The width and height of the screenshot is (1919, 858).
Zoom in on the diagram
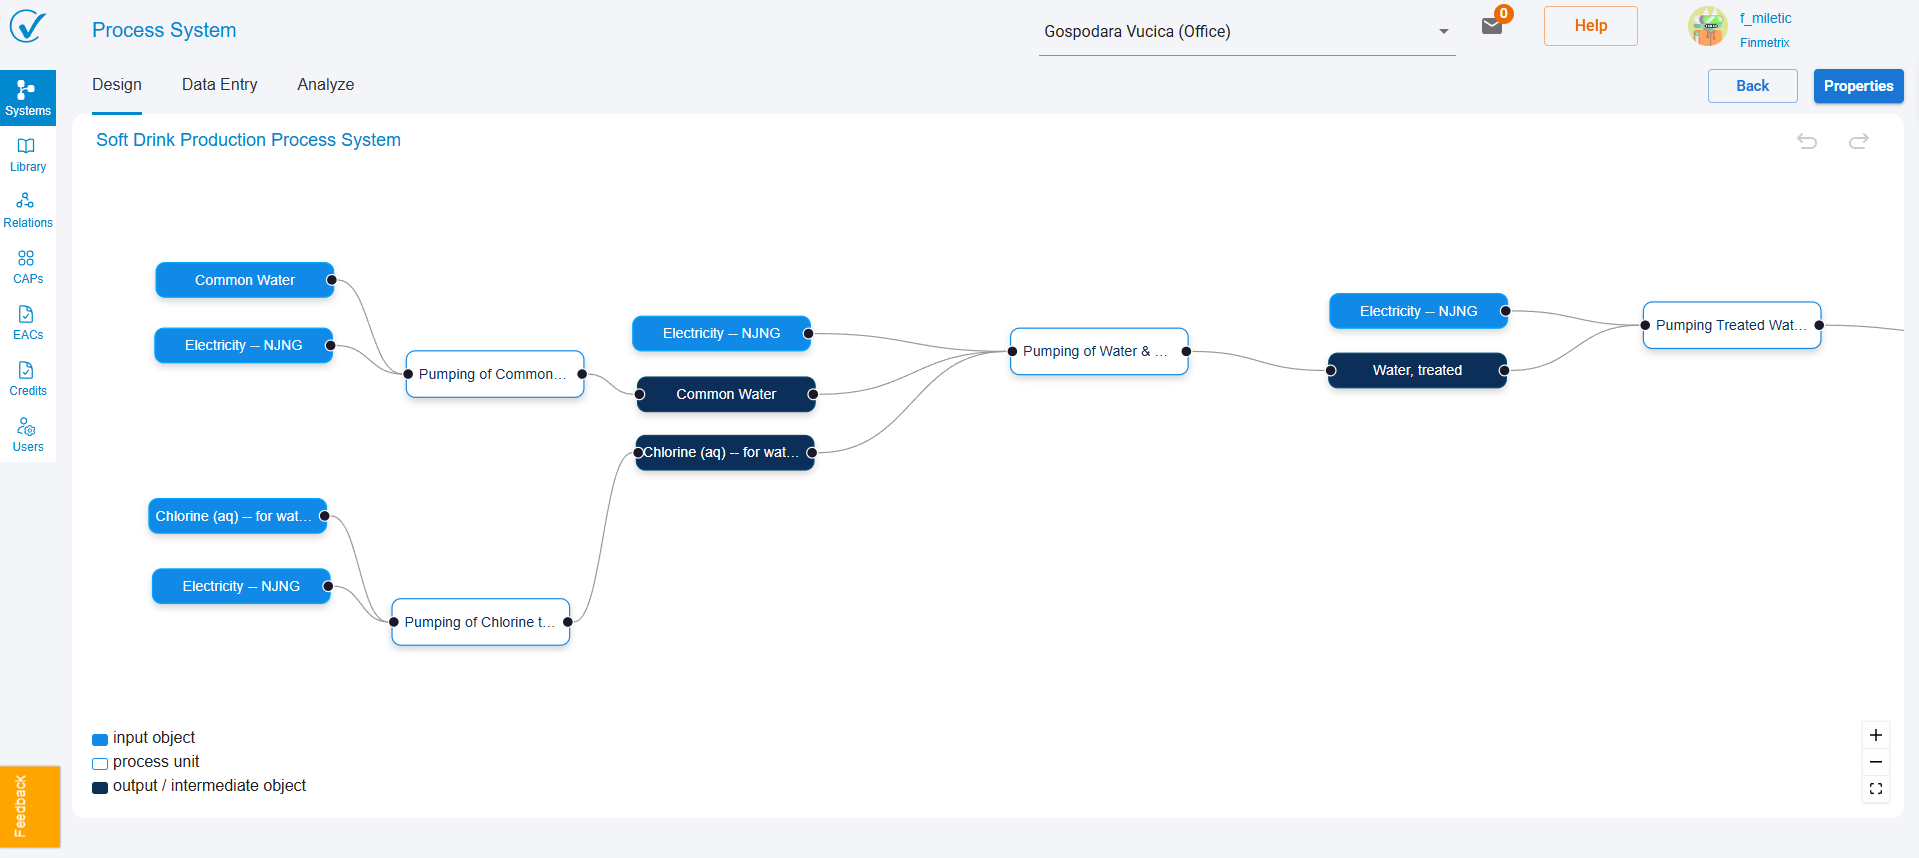point(1876,735)
